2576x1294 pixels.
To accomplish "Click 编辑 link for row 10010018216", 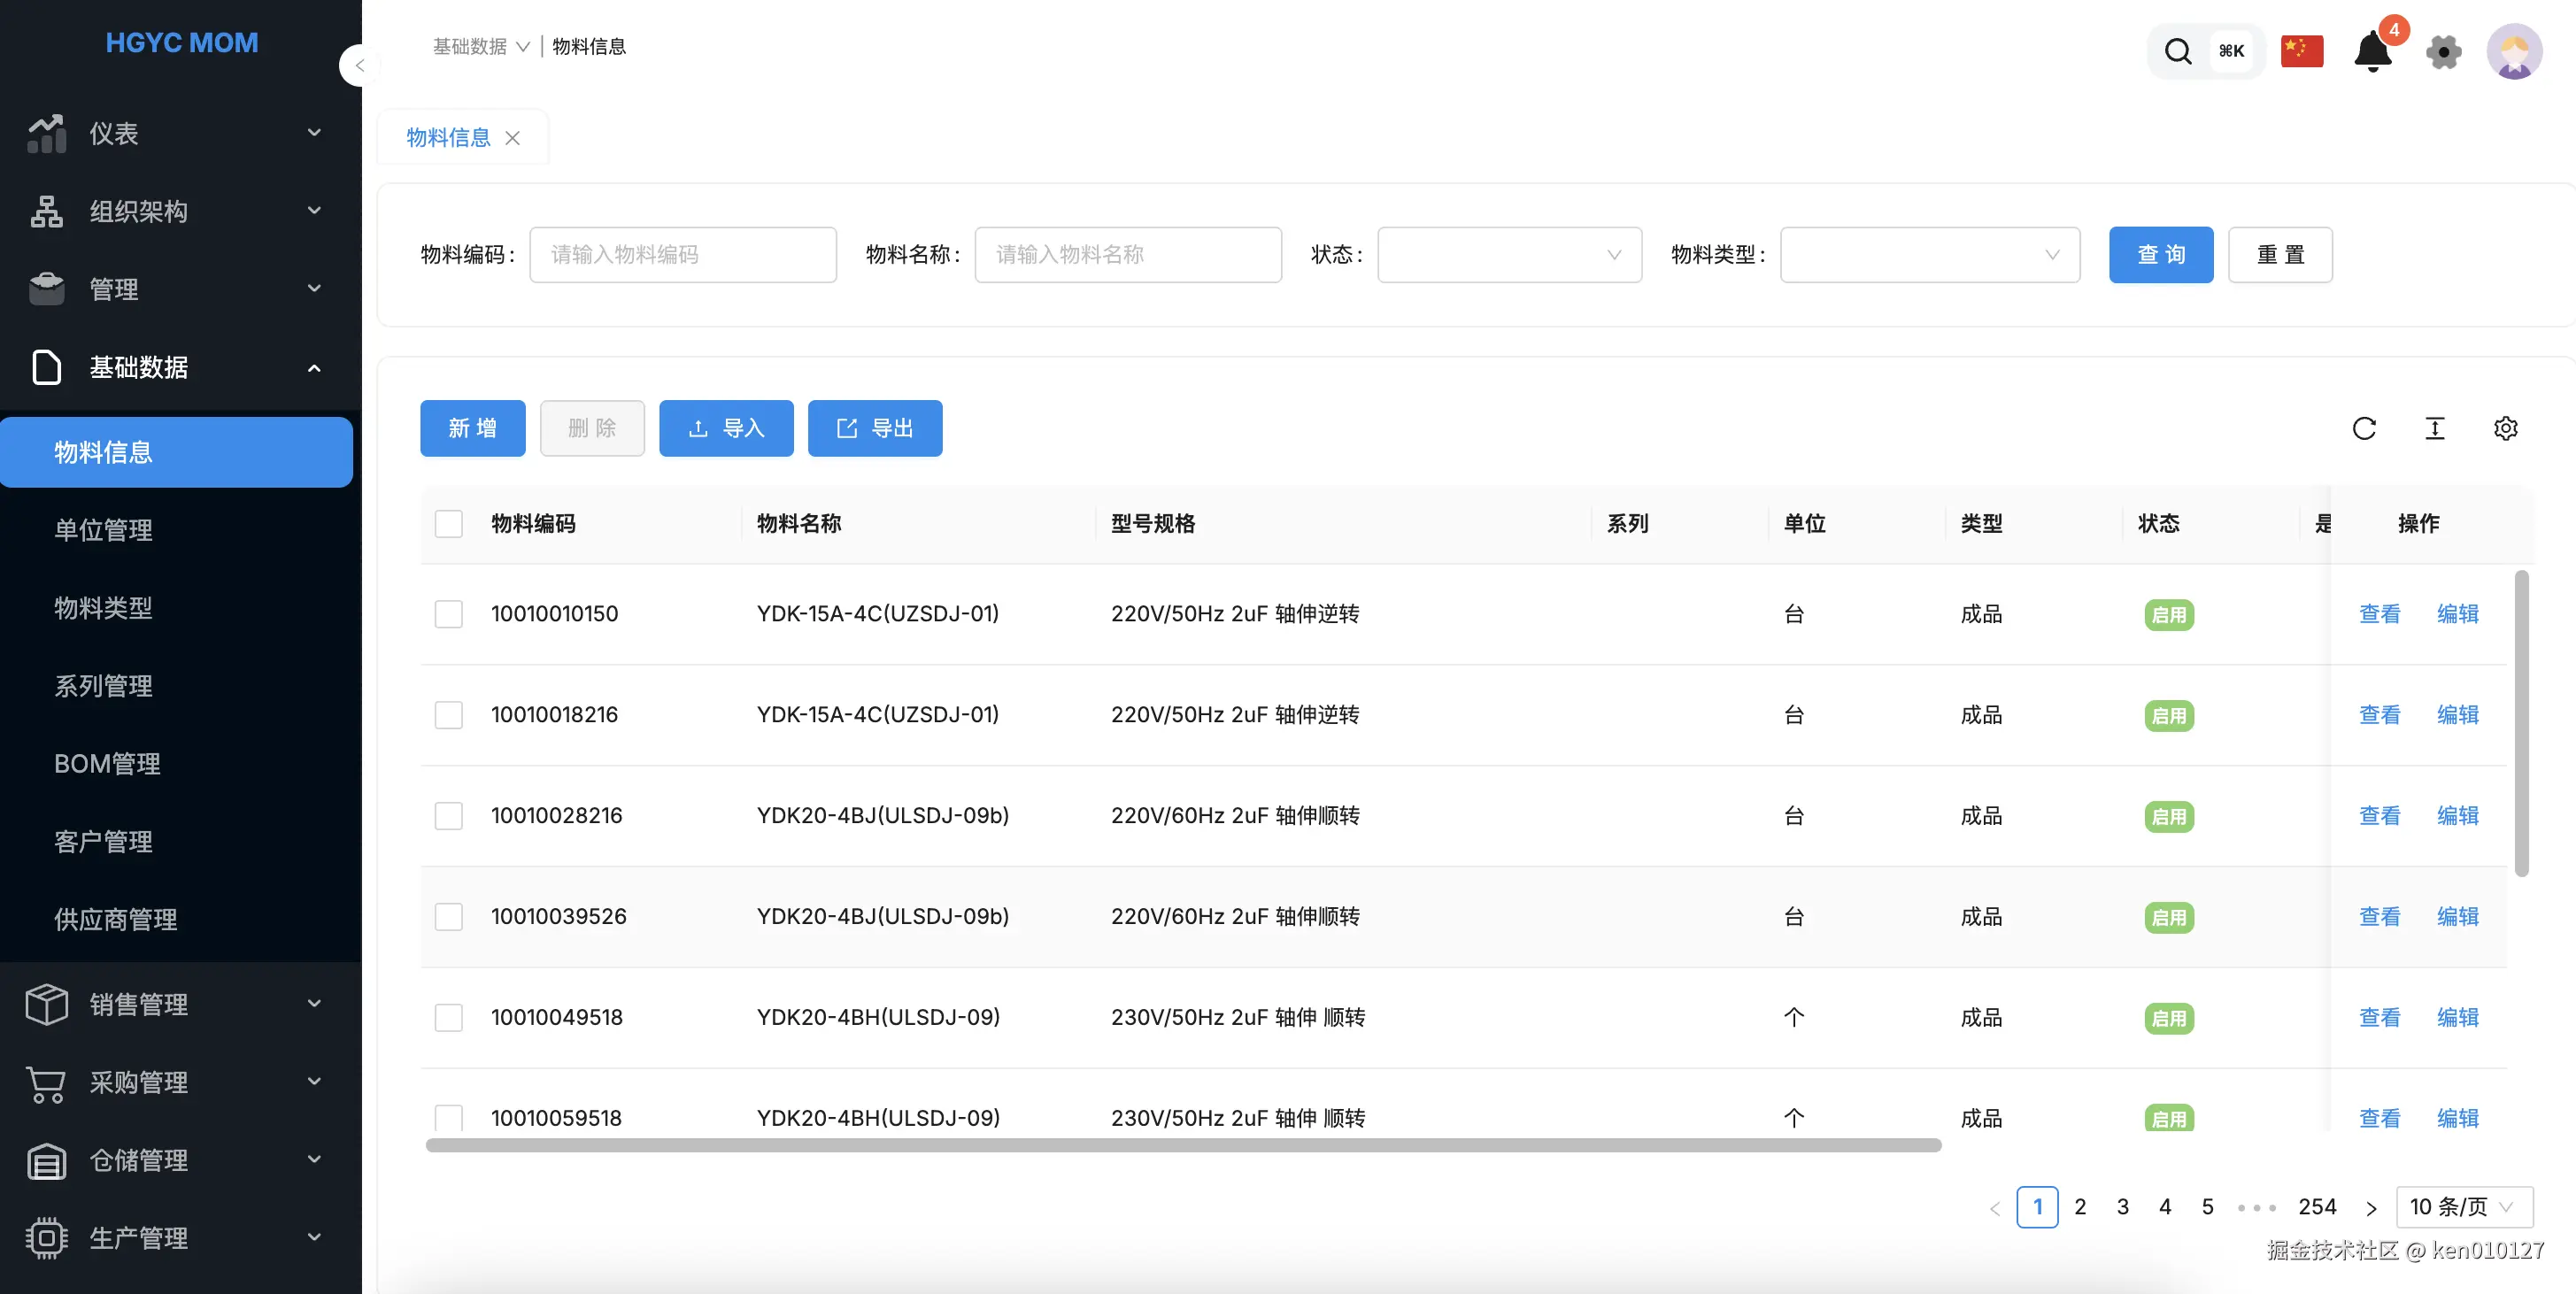I will click(2457, 715).
